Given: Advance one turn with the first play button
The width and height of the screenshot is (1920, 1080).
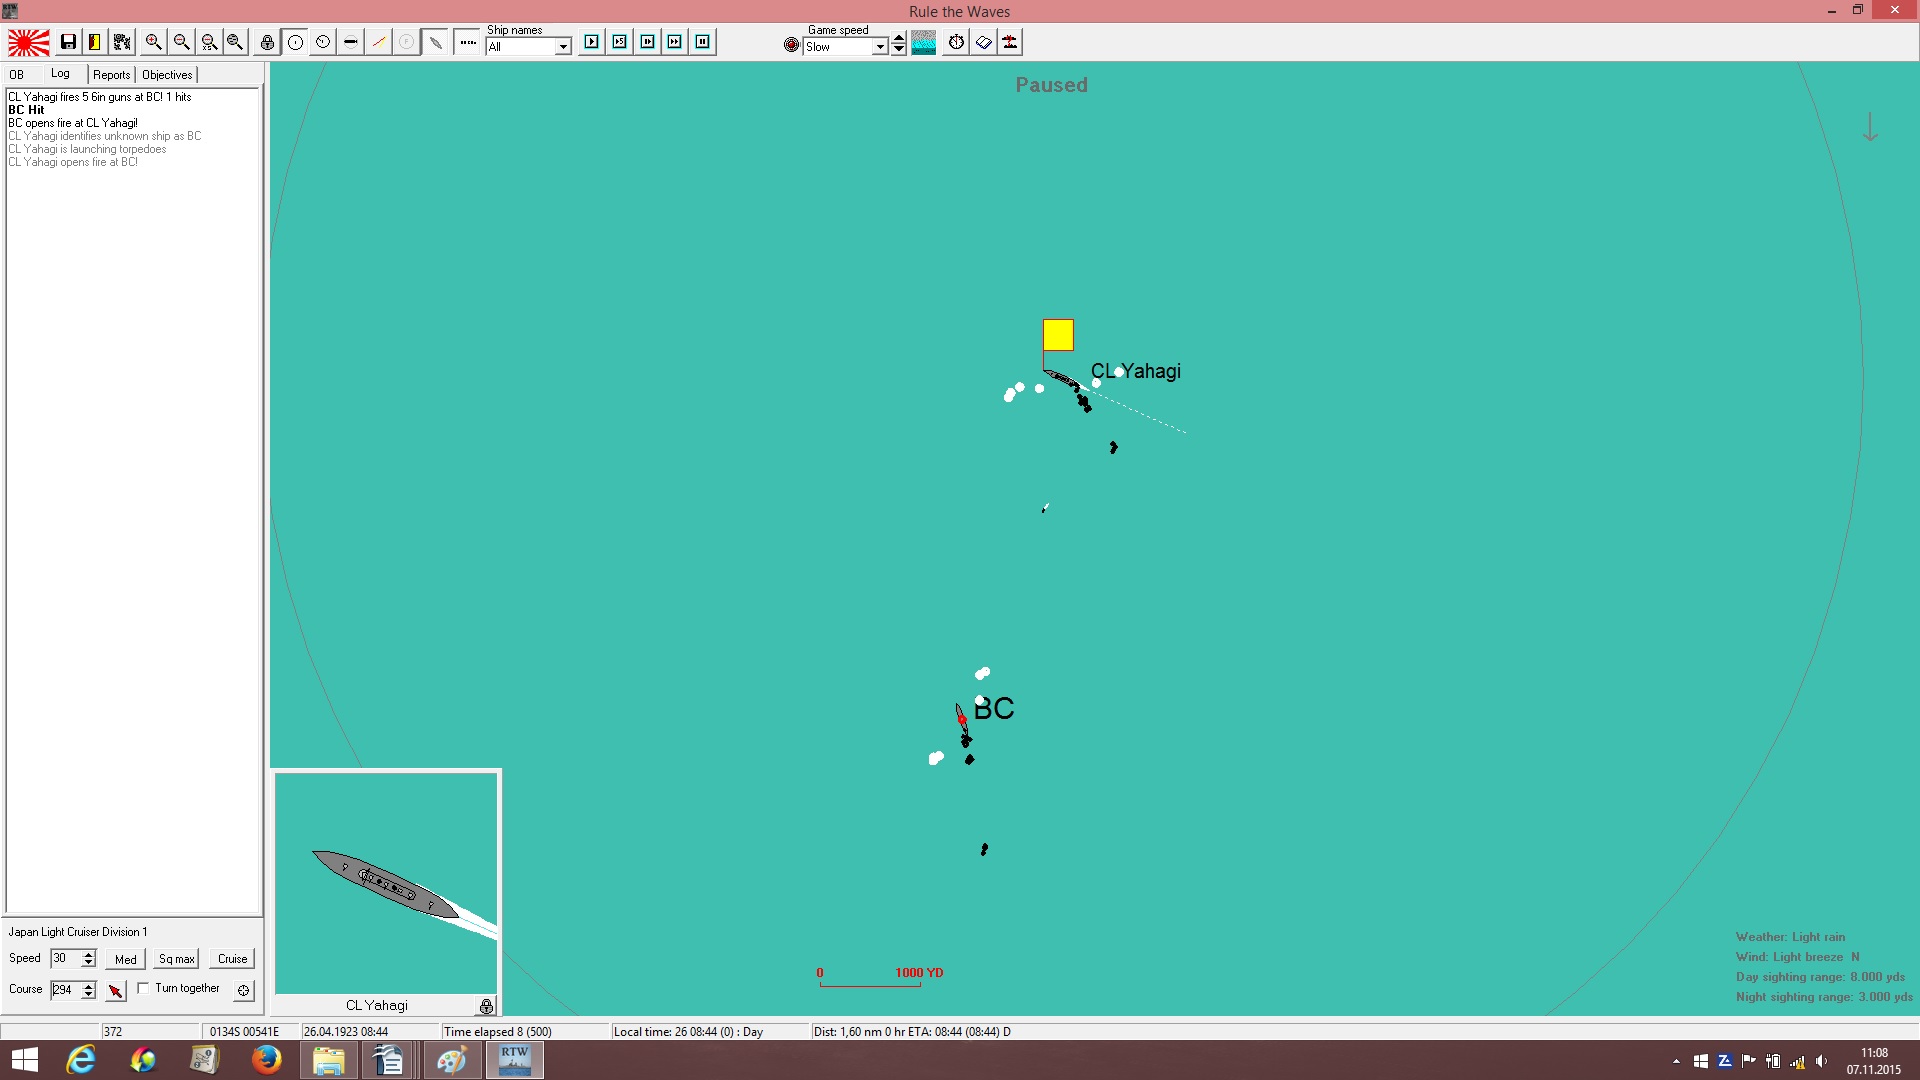Looking at the screenshot, I should pos(592,42).
